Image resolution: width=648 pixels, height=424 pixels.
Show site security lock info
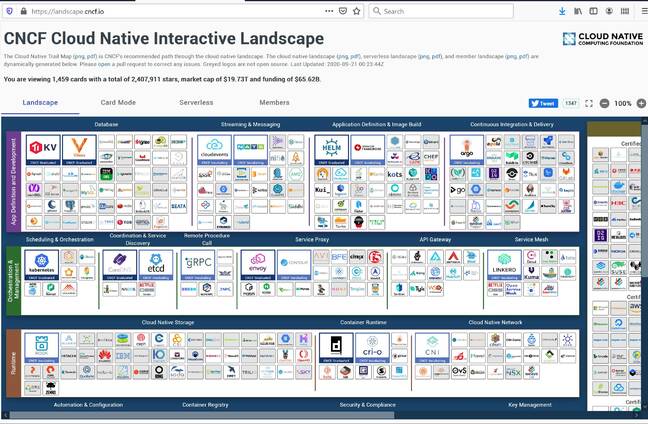point(24,11)
